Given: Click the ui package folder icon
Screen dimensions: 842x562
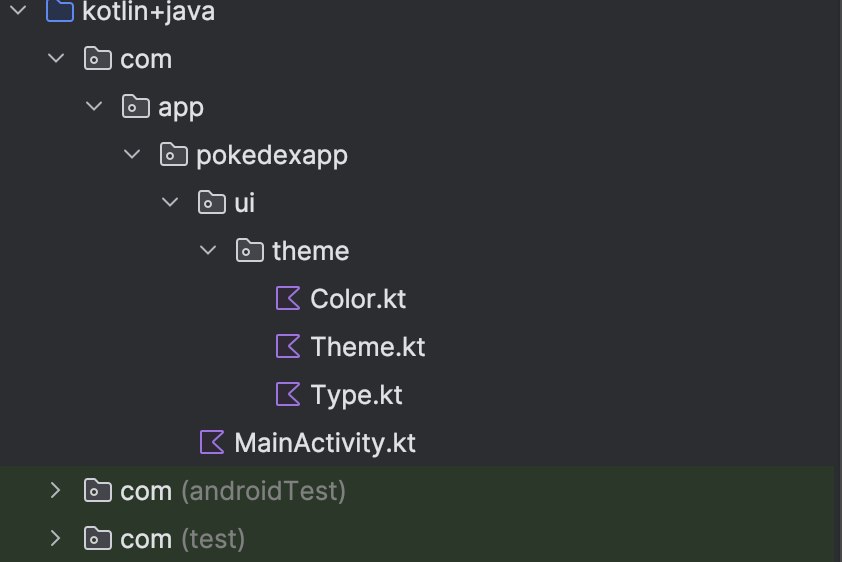Looking at the screenshot, I should (211, 202).
